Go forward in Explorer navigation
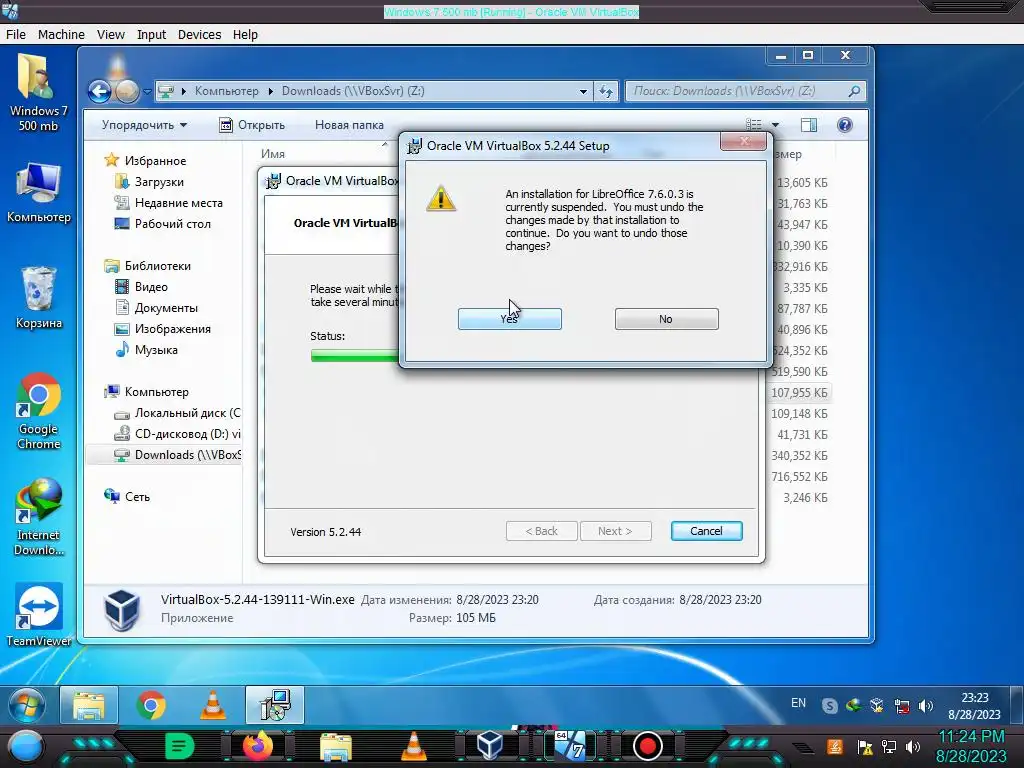This screenshot has width=1024, height=768. click(127, 91)
